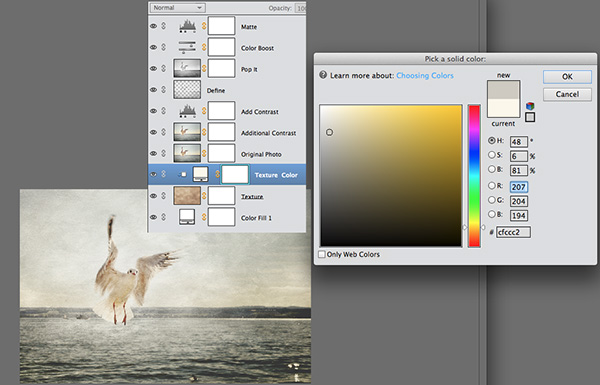
Task: Select the Texture layer brown thumbnail
Action: (x=187, y=196)
